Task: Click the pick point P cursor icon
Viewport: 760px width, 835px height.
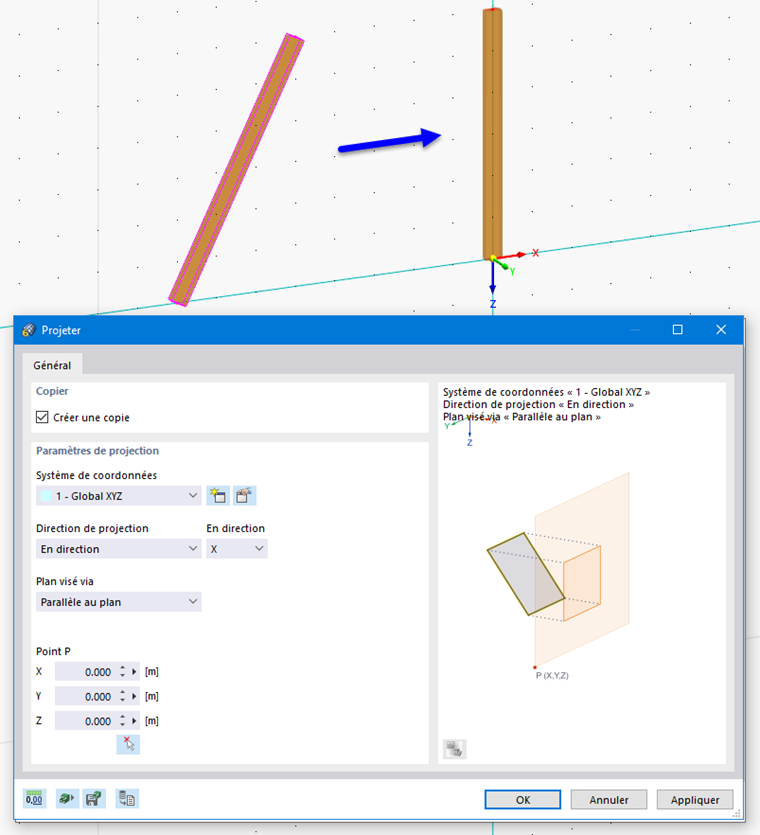Action: [x=128, y=744]
